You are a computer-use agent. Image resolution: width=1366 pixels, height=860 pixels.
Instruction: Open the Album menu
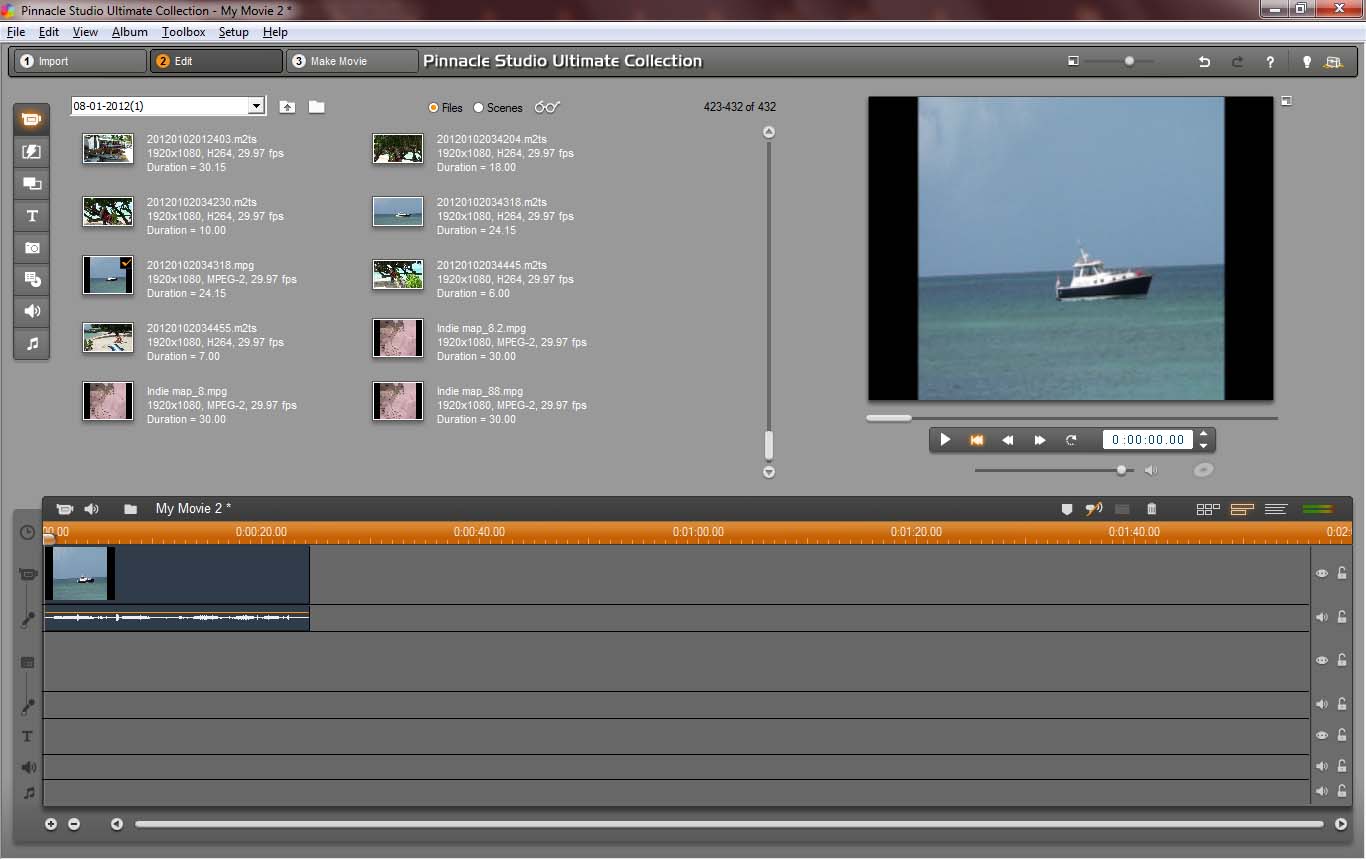click(130, 32)
